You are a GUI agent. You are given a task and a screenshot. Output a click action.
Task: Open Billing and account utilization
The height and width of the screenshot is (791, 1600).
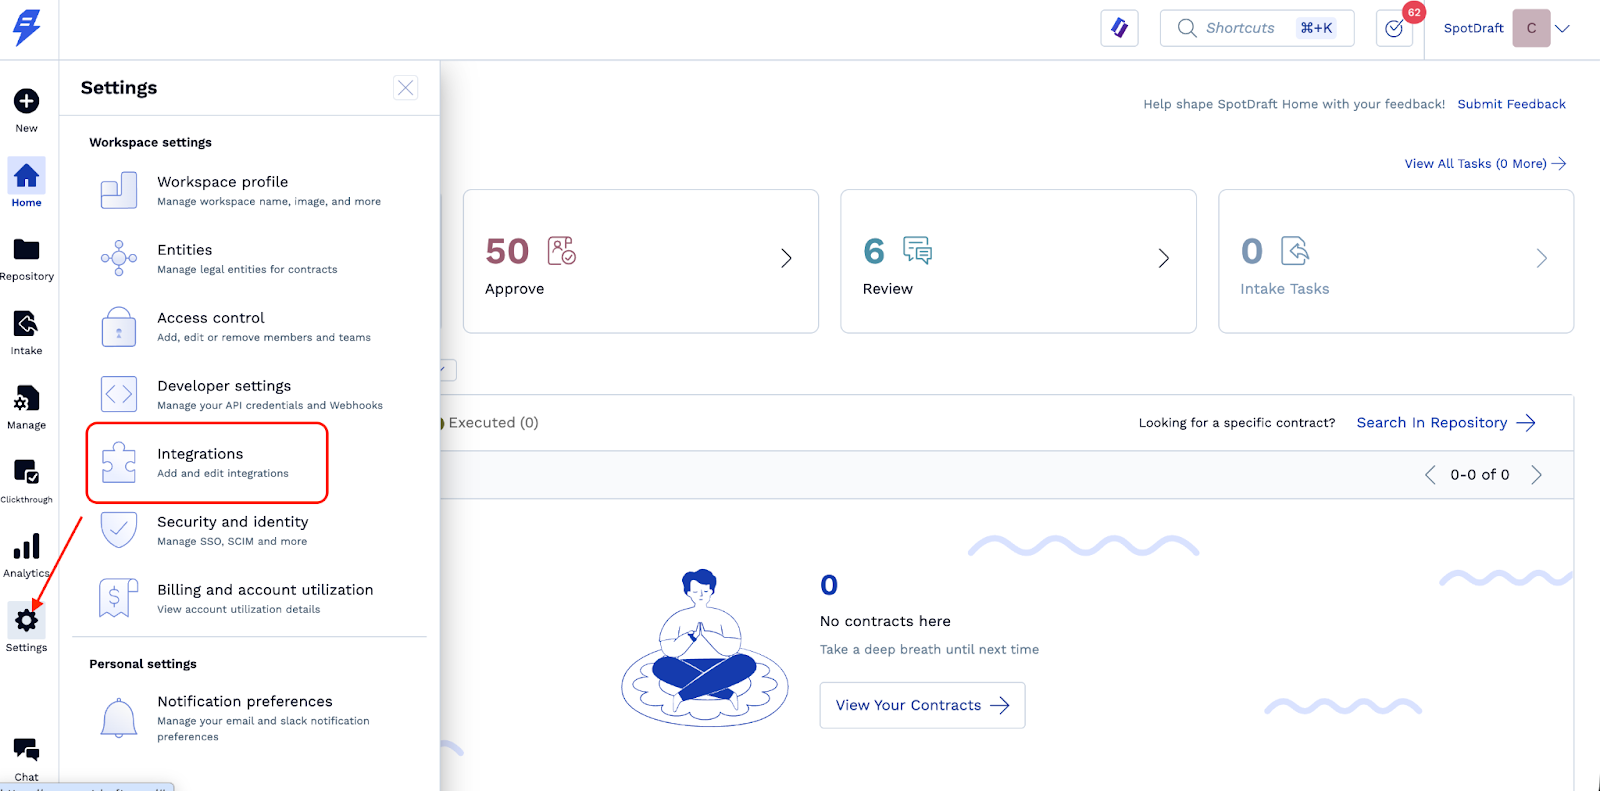[250, 598]
